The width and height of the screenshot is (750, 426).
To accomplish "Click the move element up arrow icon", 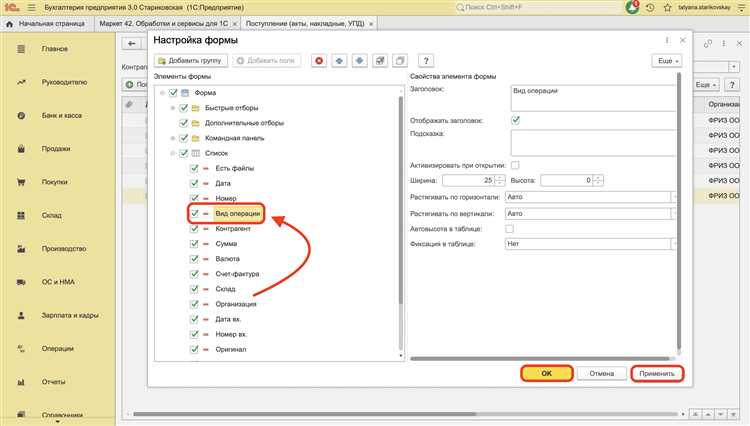I will 340,61.
